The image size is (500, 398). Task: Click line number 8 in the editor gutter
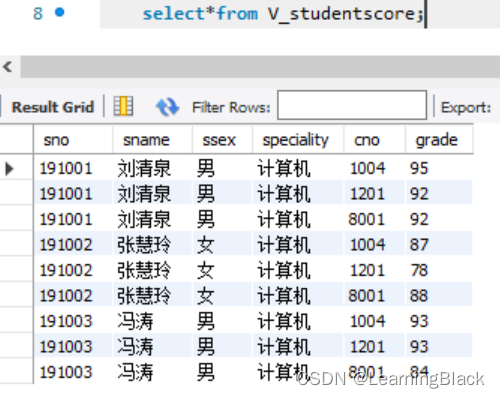pos(38,14)
